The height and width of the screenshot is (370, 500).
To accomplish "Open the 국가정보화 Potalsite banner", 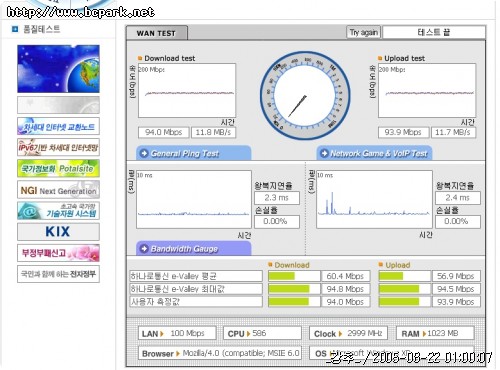I will pos(58,168).
